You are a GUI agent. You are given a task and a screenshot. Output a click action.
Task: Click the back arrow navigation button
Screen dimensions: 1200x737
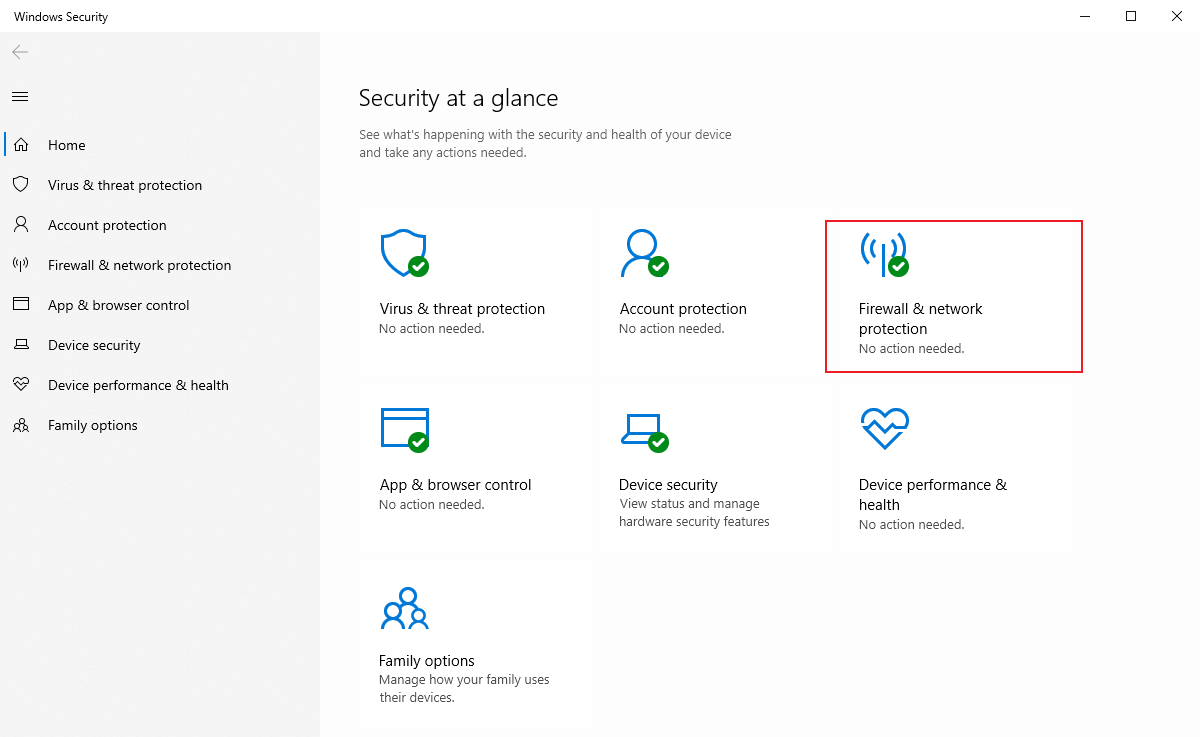click(x=19, y=52)
